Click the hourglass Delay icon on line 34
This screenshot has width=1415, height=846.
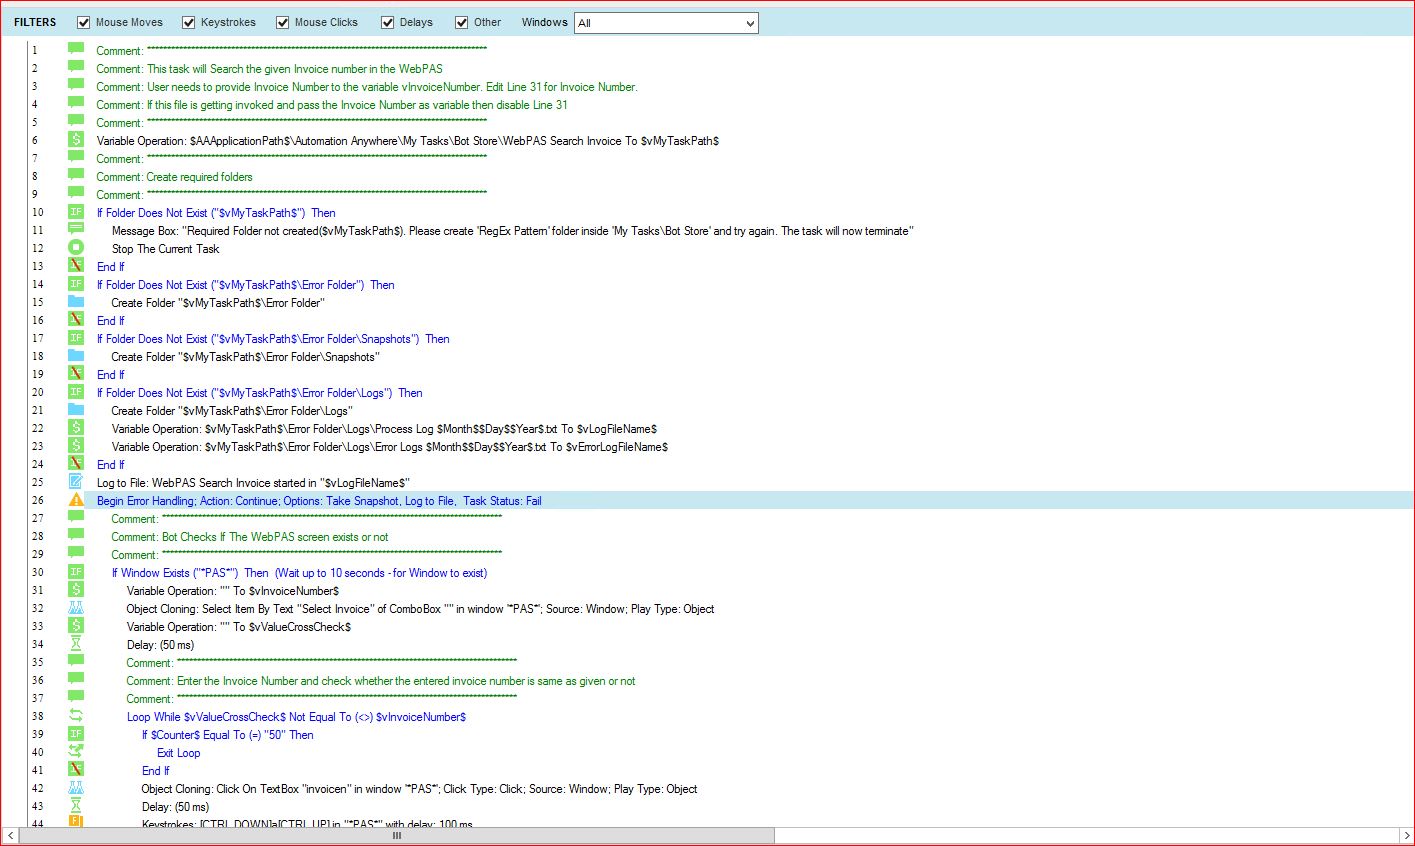pos(76,644)
